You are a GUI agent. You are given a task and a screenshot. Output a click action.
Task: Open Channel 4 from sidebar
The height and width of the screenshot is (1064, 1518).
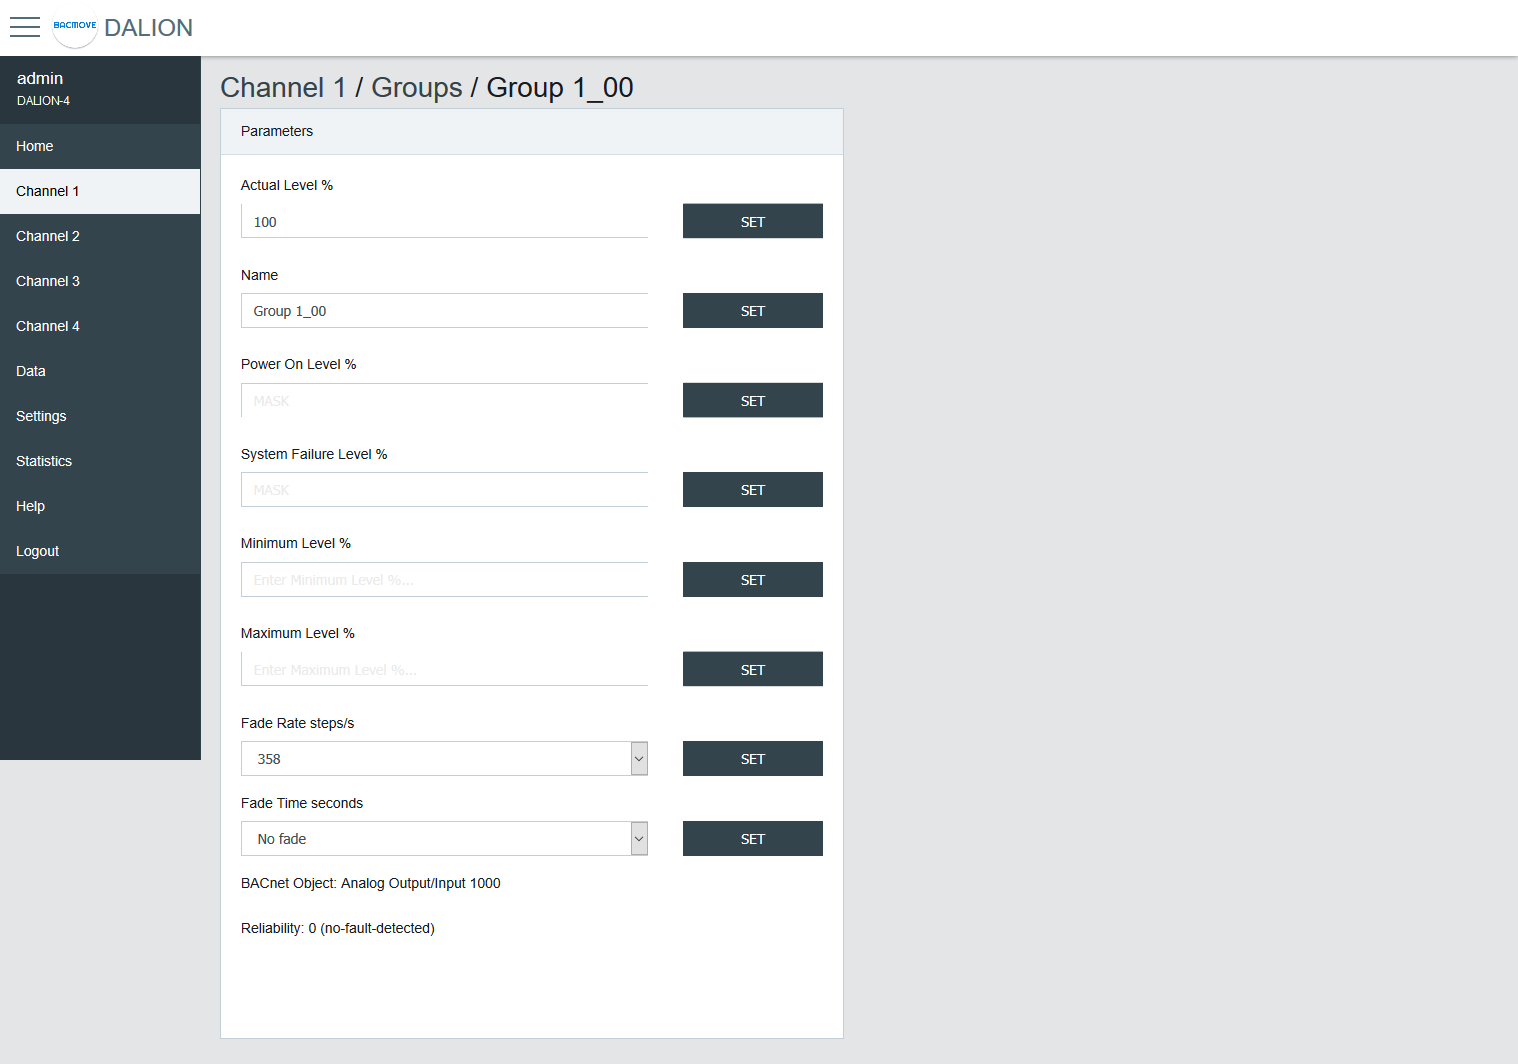point(48,326)
